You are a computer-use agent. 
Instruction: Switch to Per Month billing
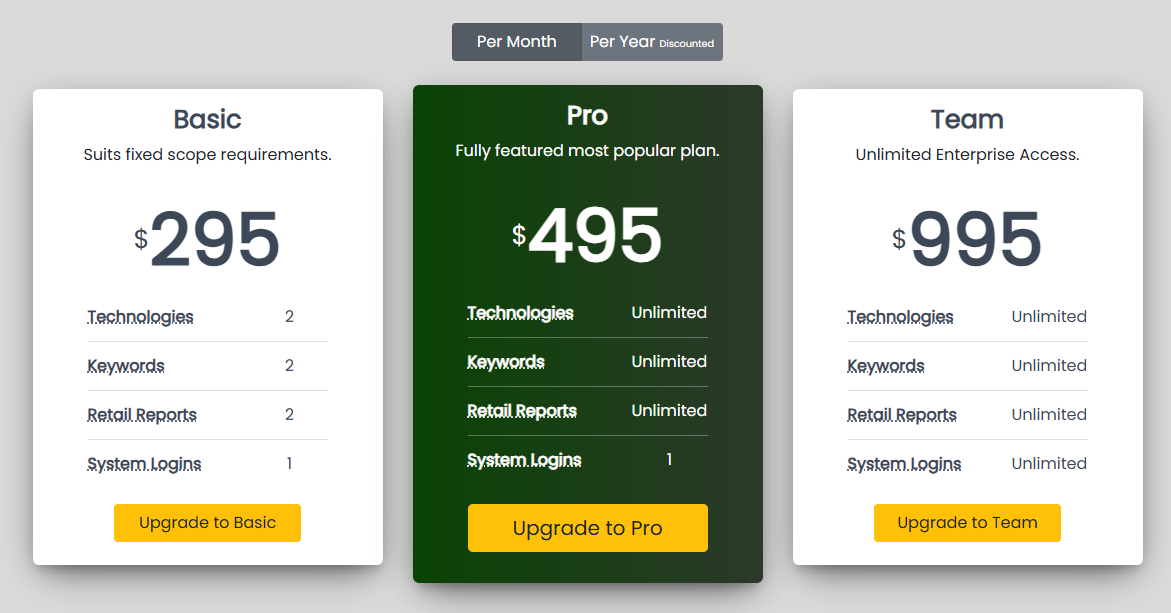click(517, 42)
